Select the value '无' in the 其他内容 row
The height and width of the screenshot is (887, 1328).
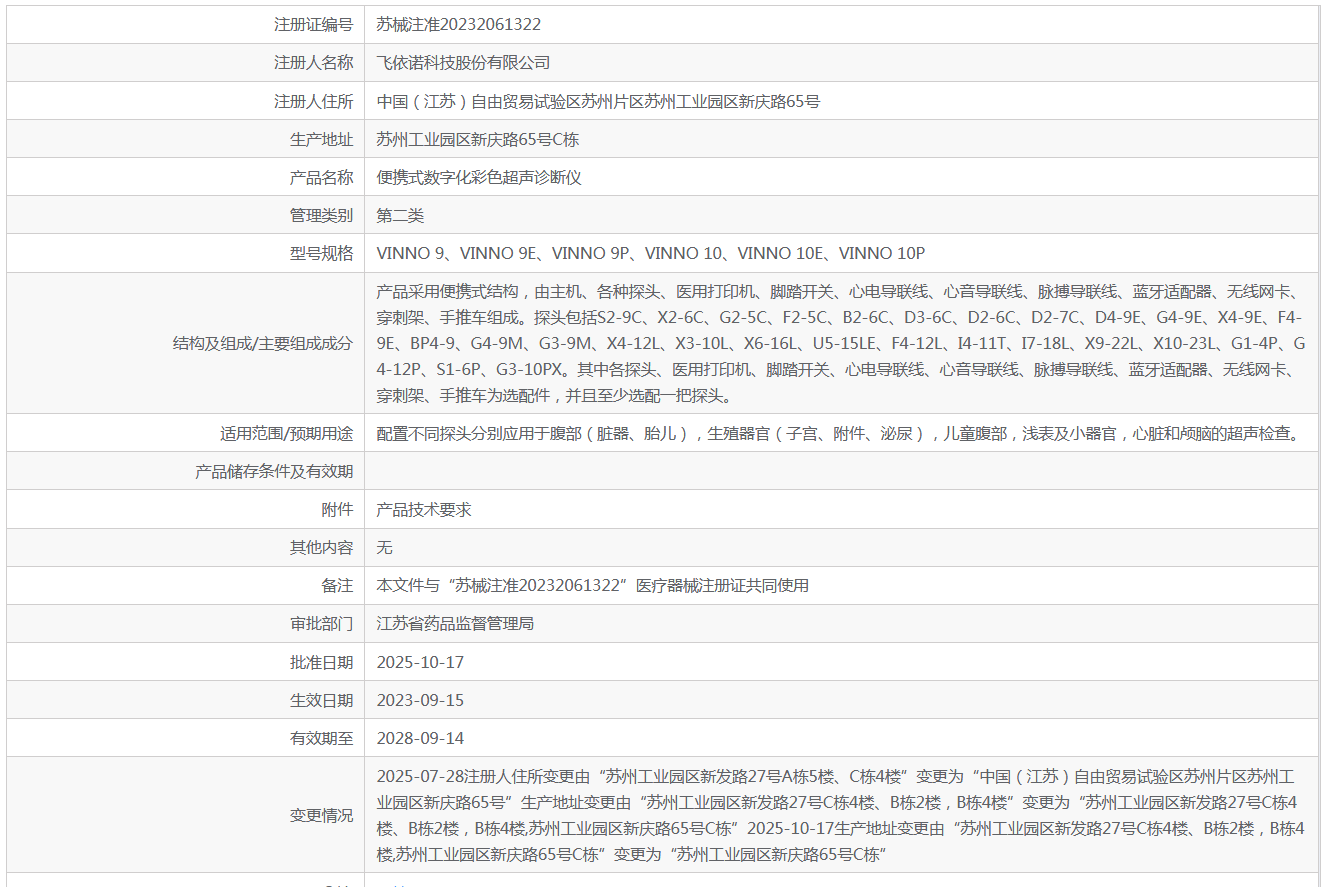(385, 548)
